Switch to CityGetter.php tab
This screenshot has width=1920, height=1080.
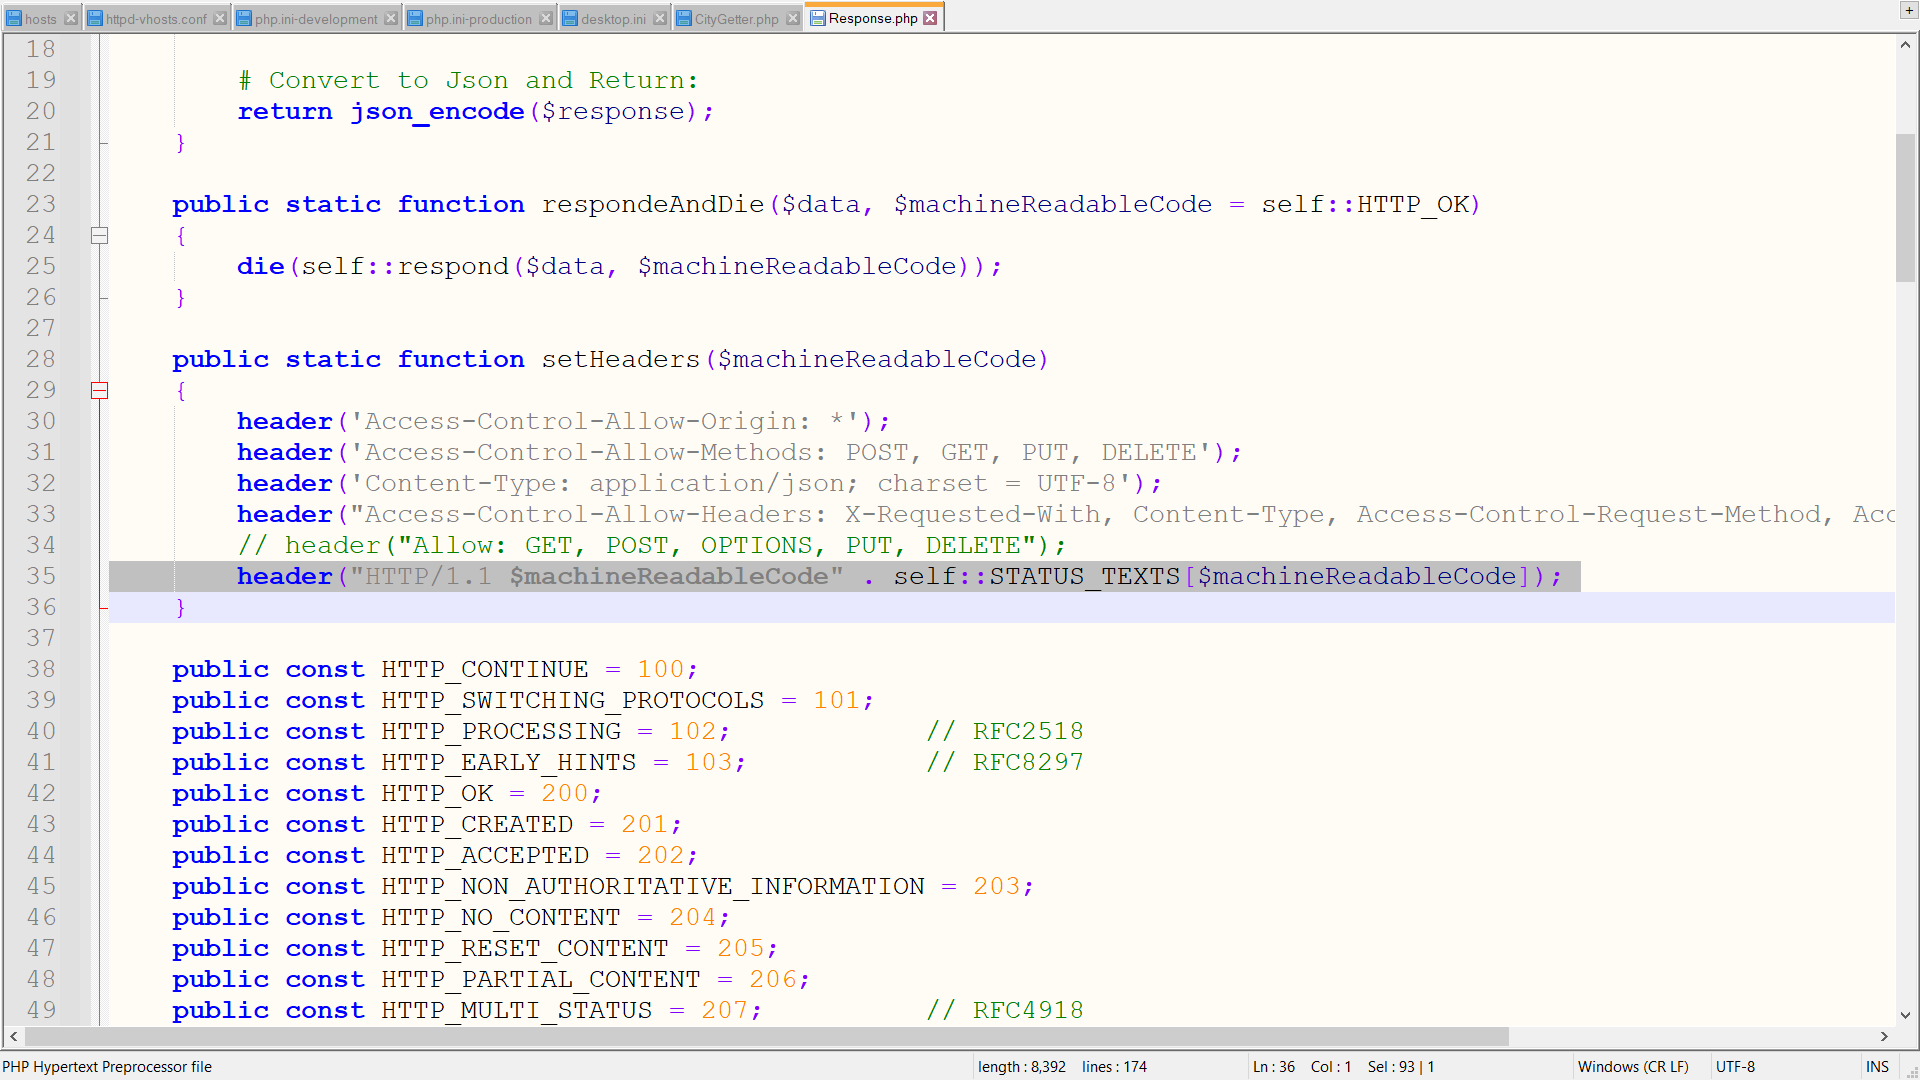tap(736, 18)
